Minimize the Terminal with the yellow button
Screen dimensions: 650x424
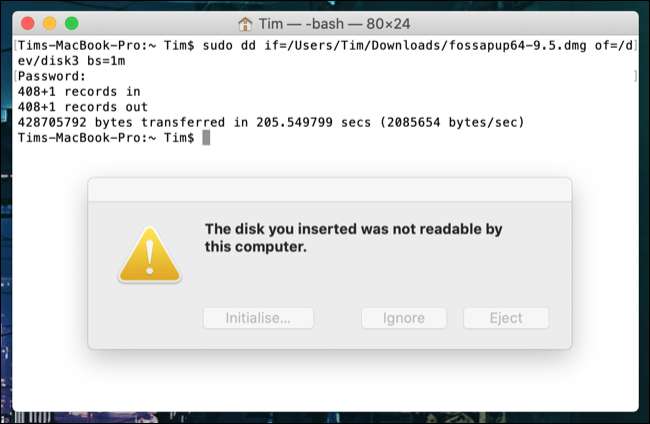48,23
